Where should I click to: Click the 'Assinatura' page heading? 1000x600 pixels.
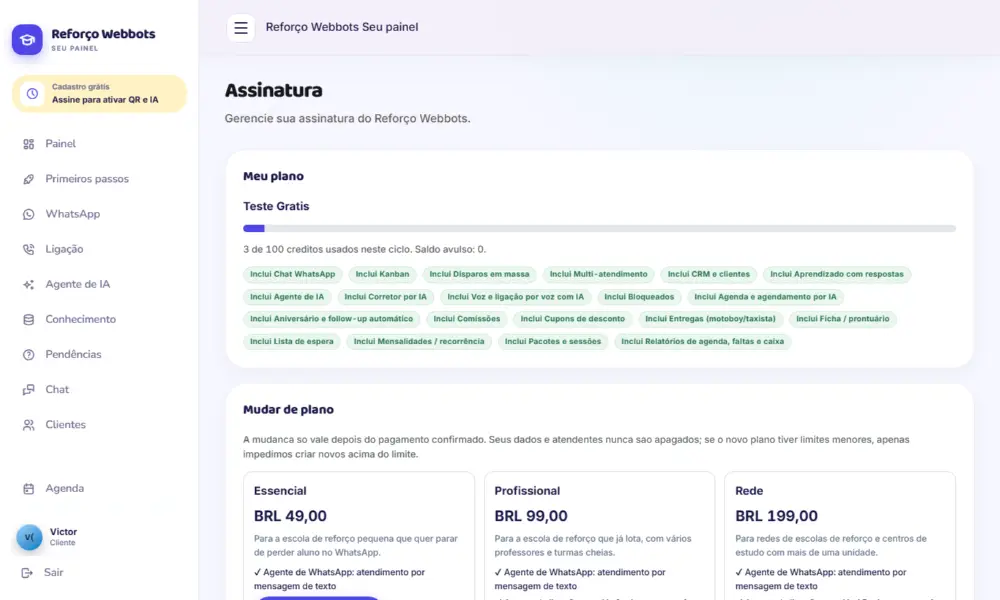274,91
